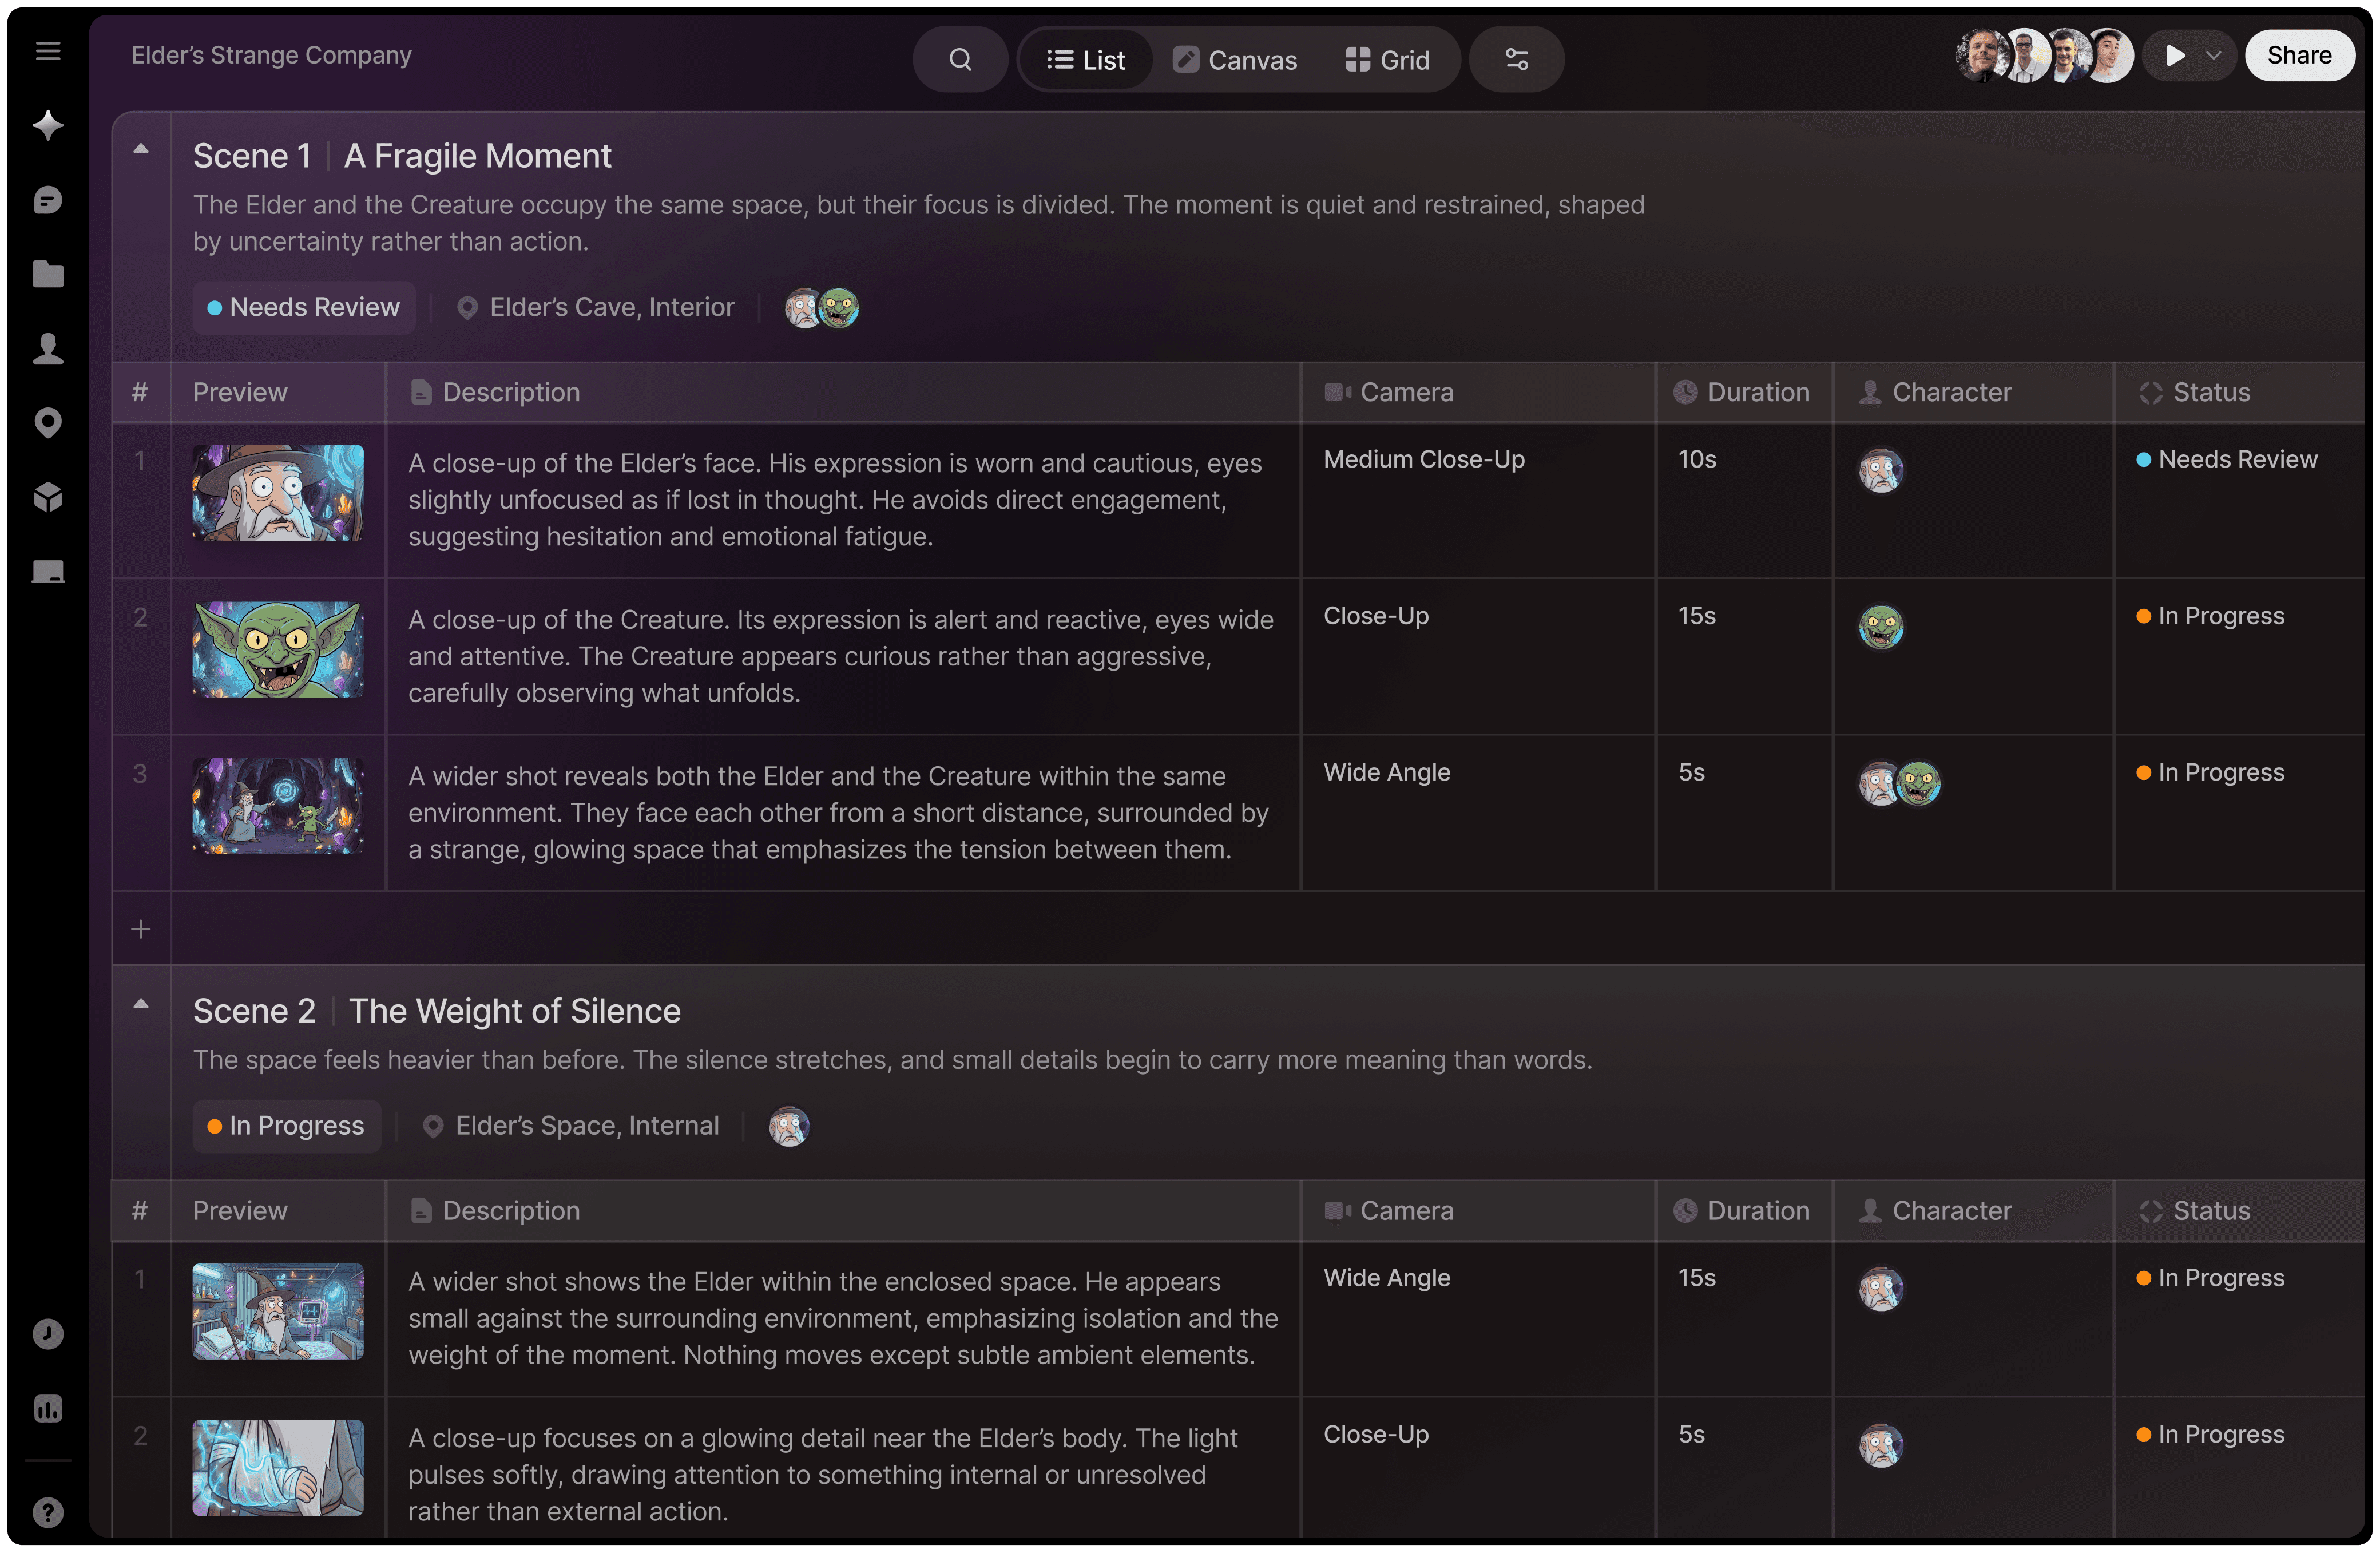This screenshot has height=1553, width=2380.
Task: Open the sparkle AI icon in sidebar
Action: [x=48, y=125]
